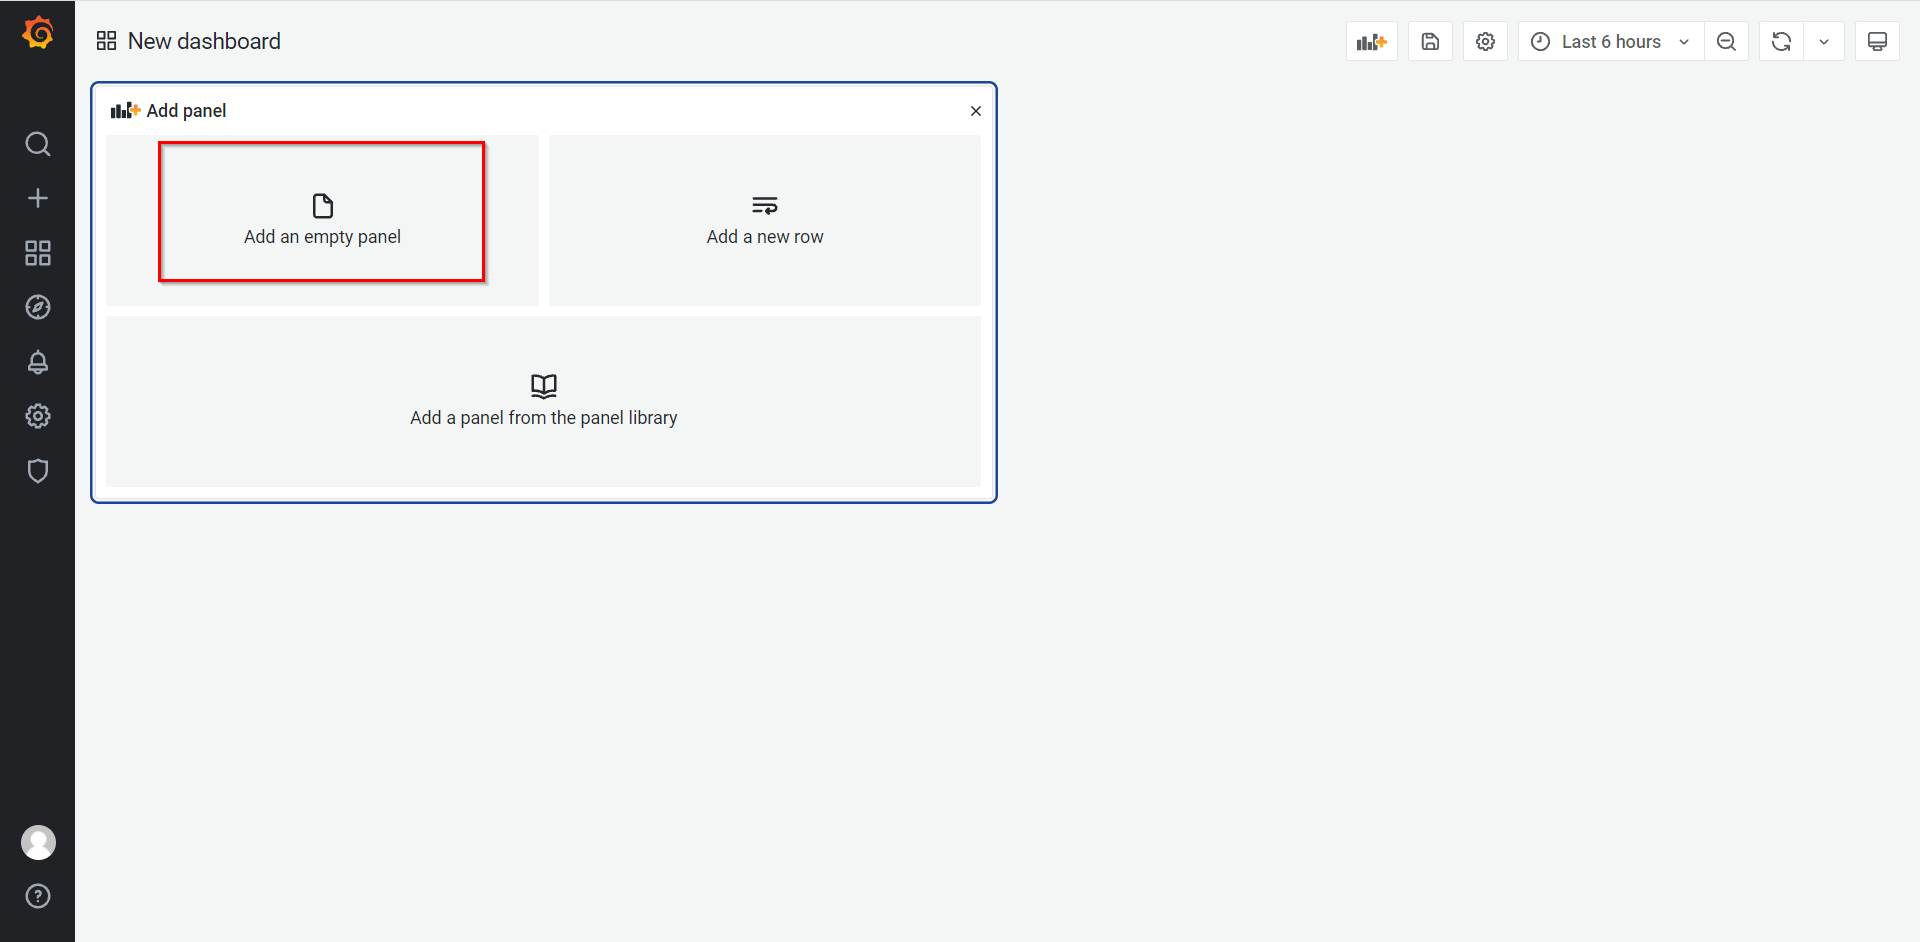The image size is (1920, 942).
Task: Click the Grafana logo home icon
Action: [38, 33]
